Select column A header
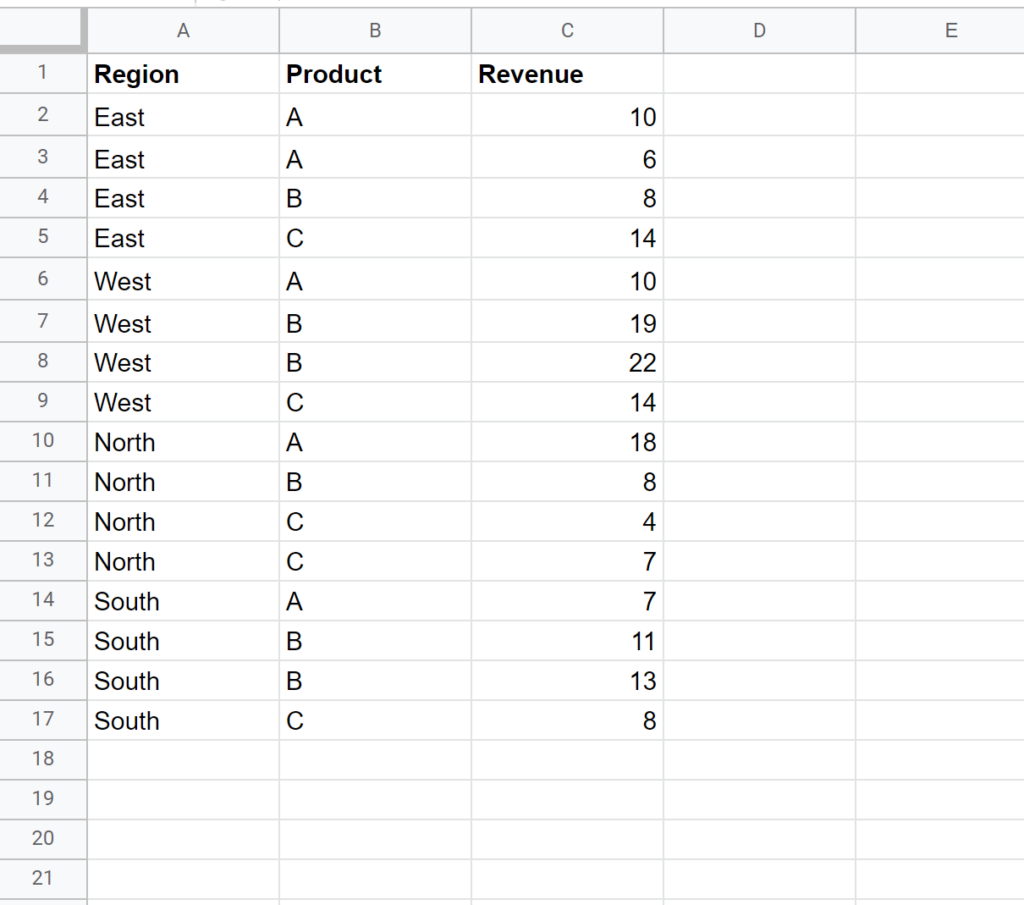 tap(183, 31)
